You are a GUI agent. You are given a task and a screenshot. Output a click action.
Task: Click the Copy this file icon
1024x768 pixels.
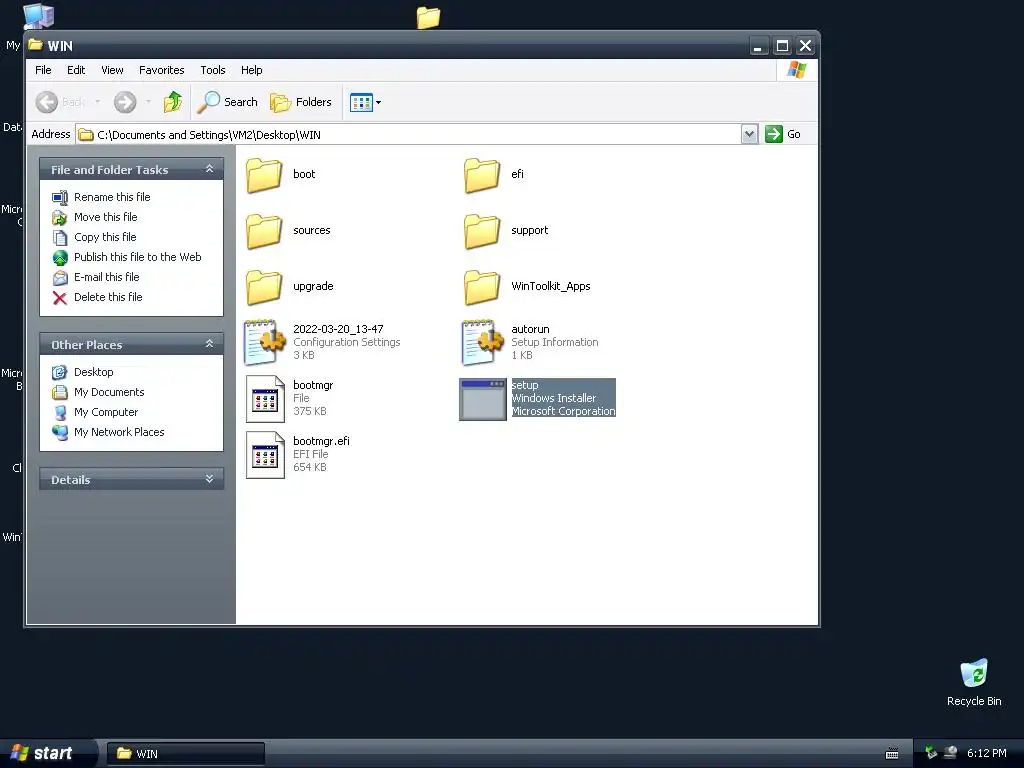(x=60, y=237)
